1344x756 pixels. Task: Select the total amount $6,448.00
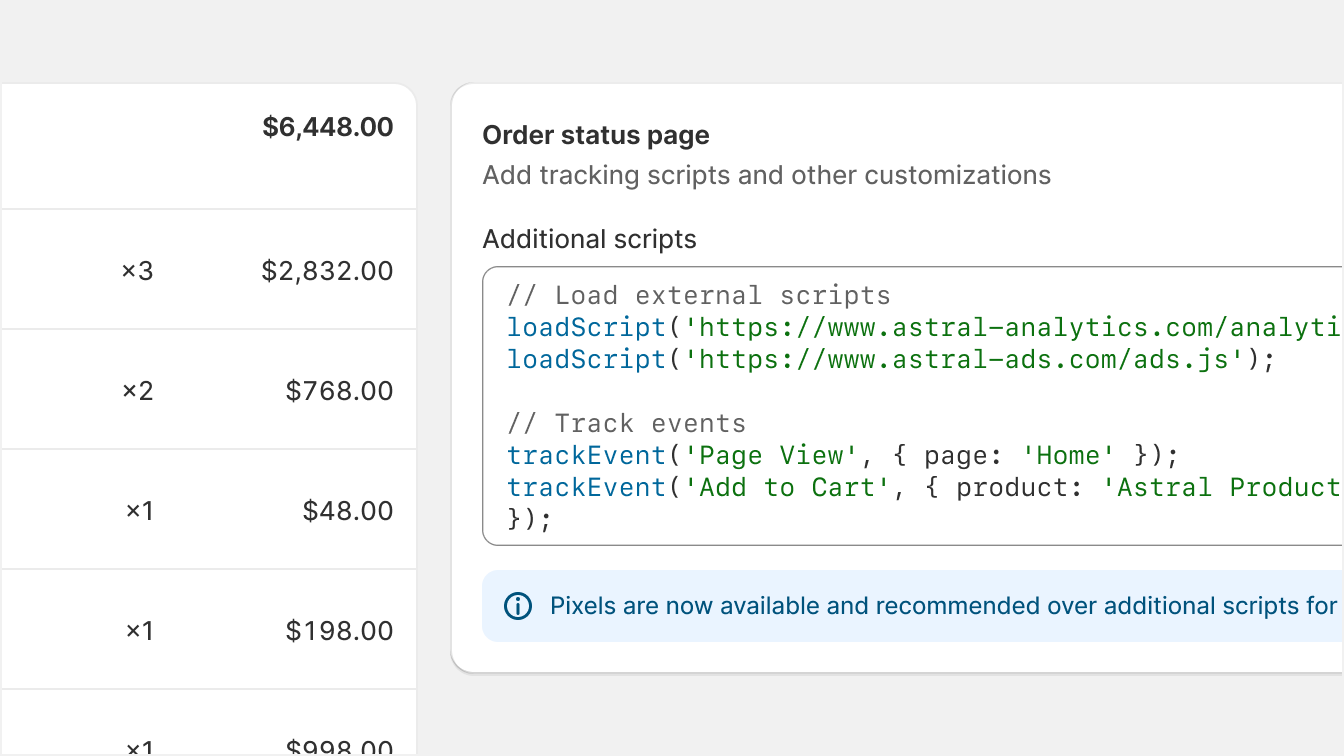tap(328, 127)
